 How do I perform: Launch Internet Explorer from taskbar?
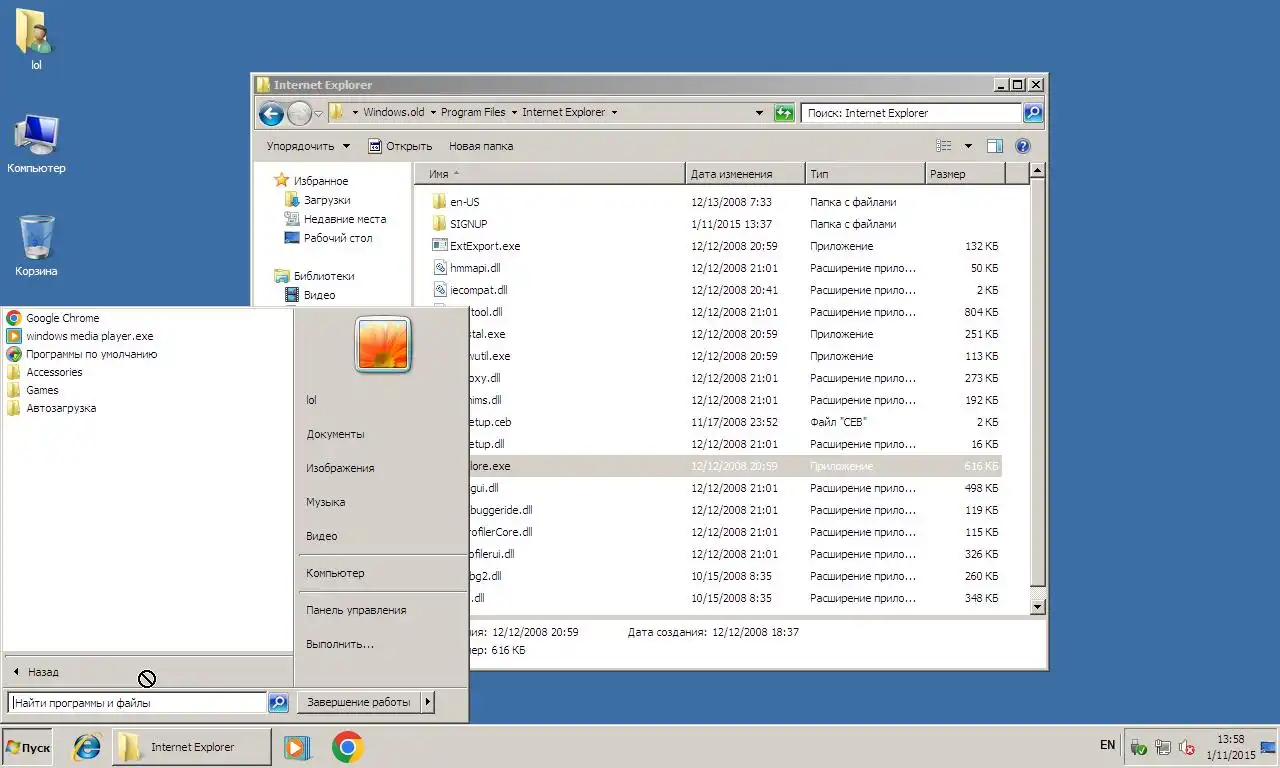point(87,747)
